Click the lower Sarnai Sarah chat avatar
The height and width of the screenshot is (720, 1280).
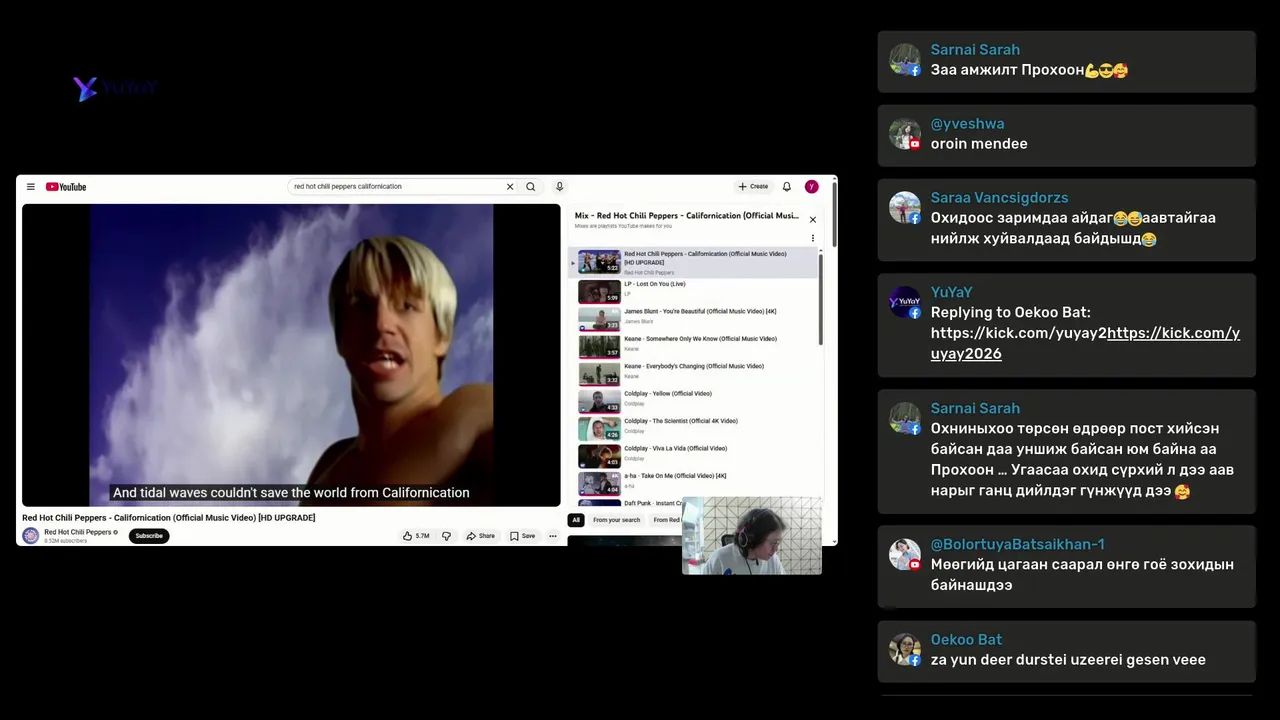905,418
